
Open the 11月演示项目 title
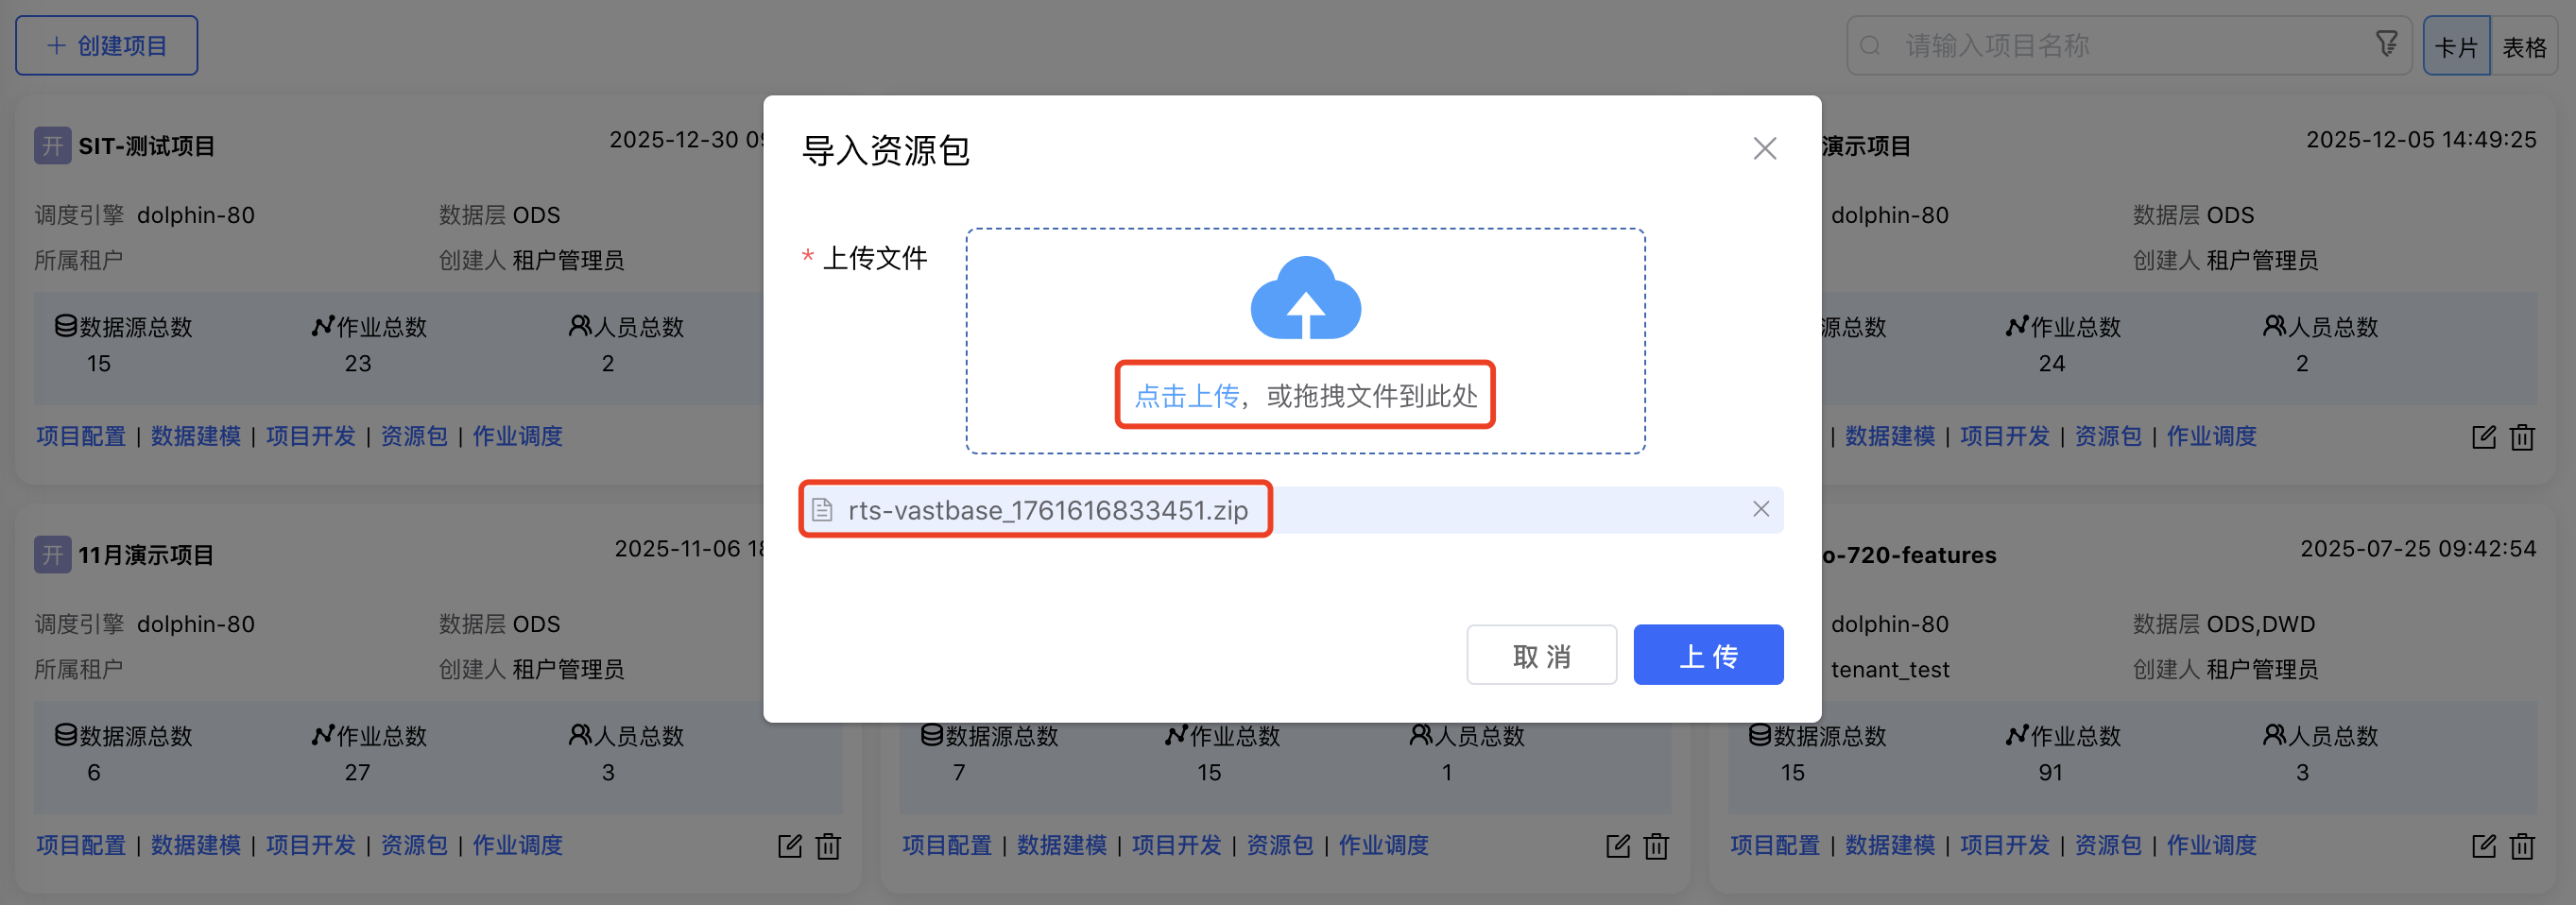[146, 555]
